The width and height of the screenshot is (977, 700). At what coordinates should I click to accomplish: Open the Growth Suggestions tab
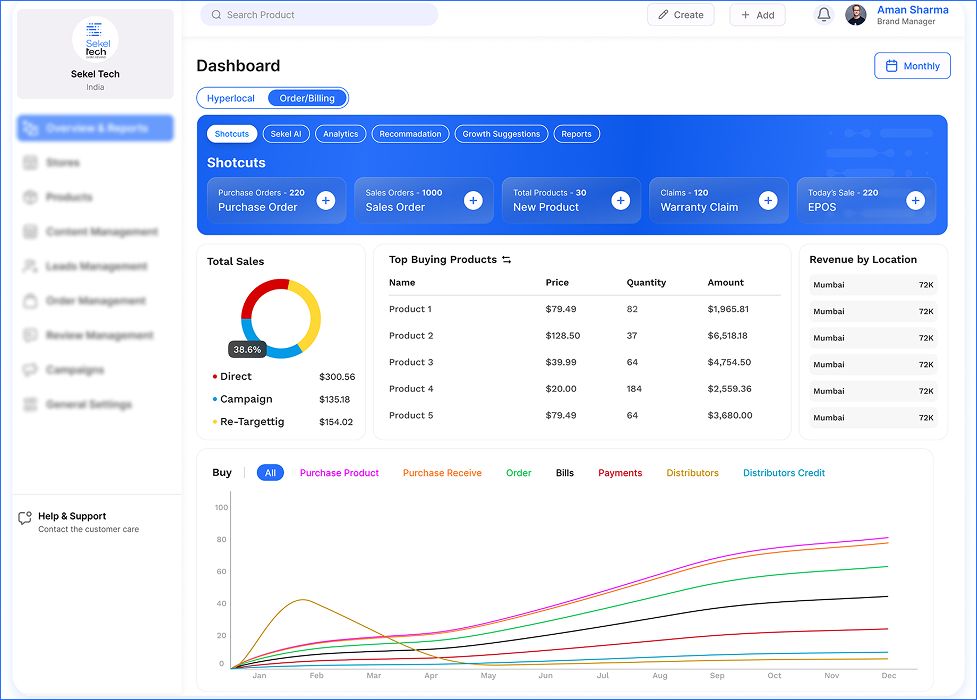point(500,133)
